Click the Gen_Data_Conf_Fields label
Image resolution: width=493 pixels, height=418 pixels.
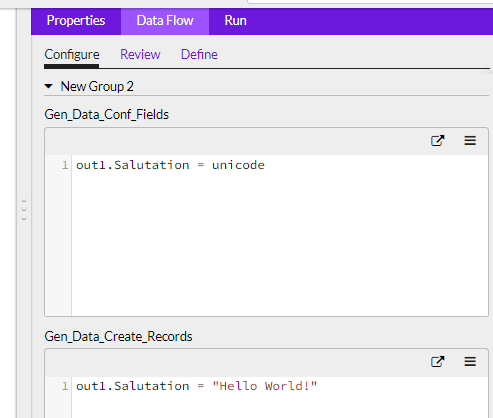point(107,114)
